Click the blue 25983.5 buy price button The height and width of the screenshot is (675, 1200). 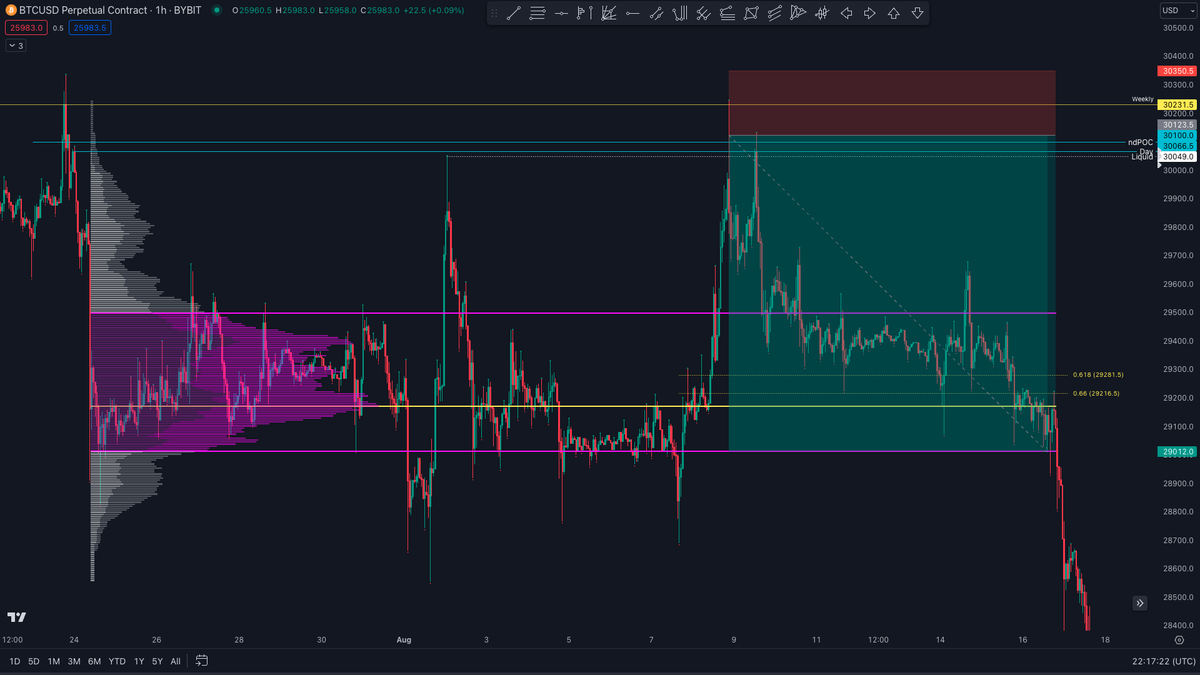(89, 28)
